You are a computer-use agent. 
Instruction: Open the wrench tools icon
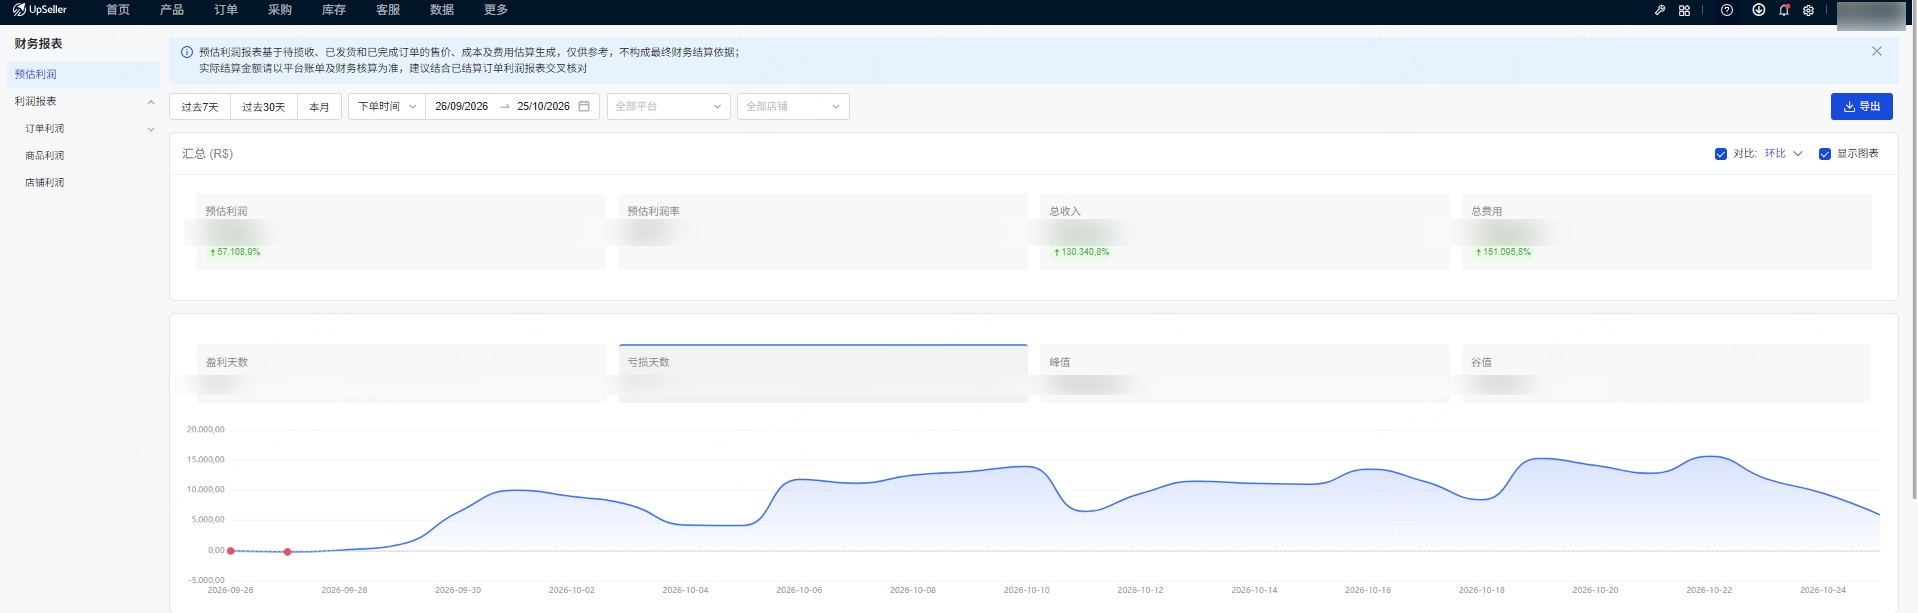pyautogui.click(x=1660, y=10)
